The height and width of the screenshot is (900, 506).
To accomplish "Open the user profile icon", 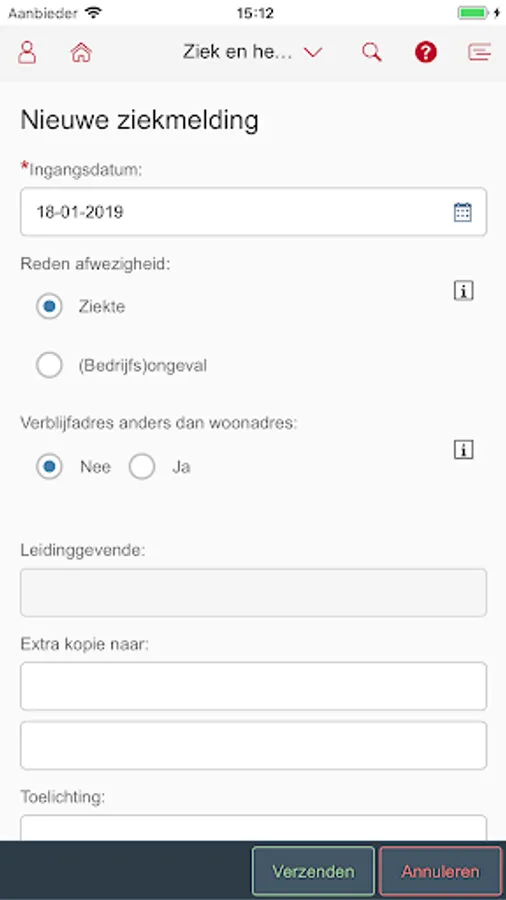I will coord(26,52).
